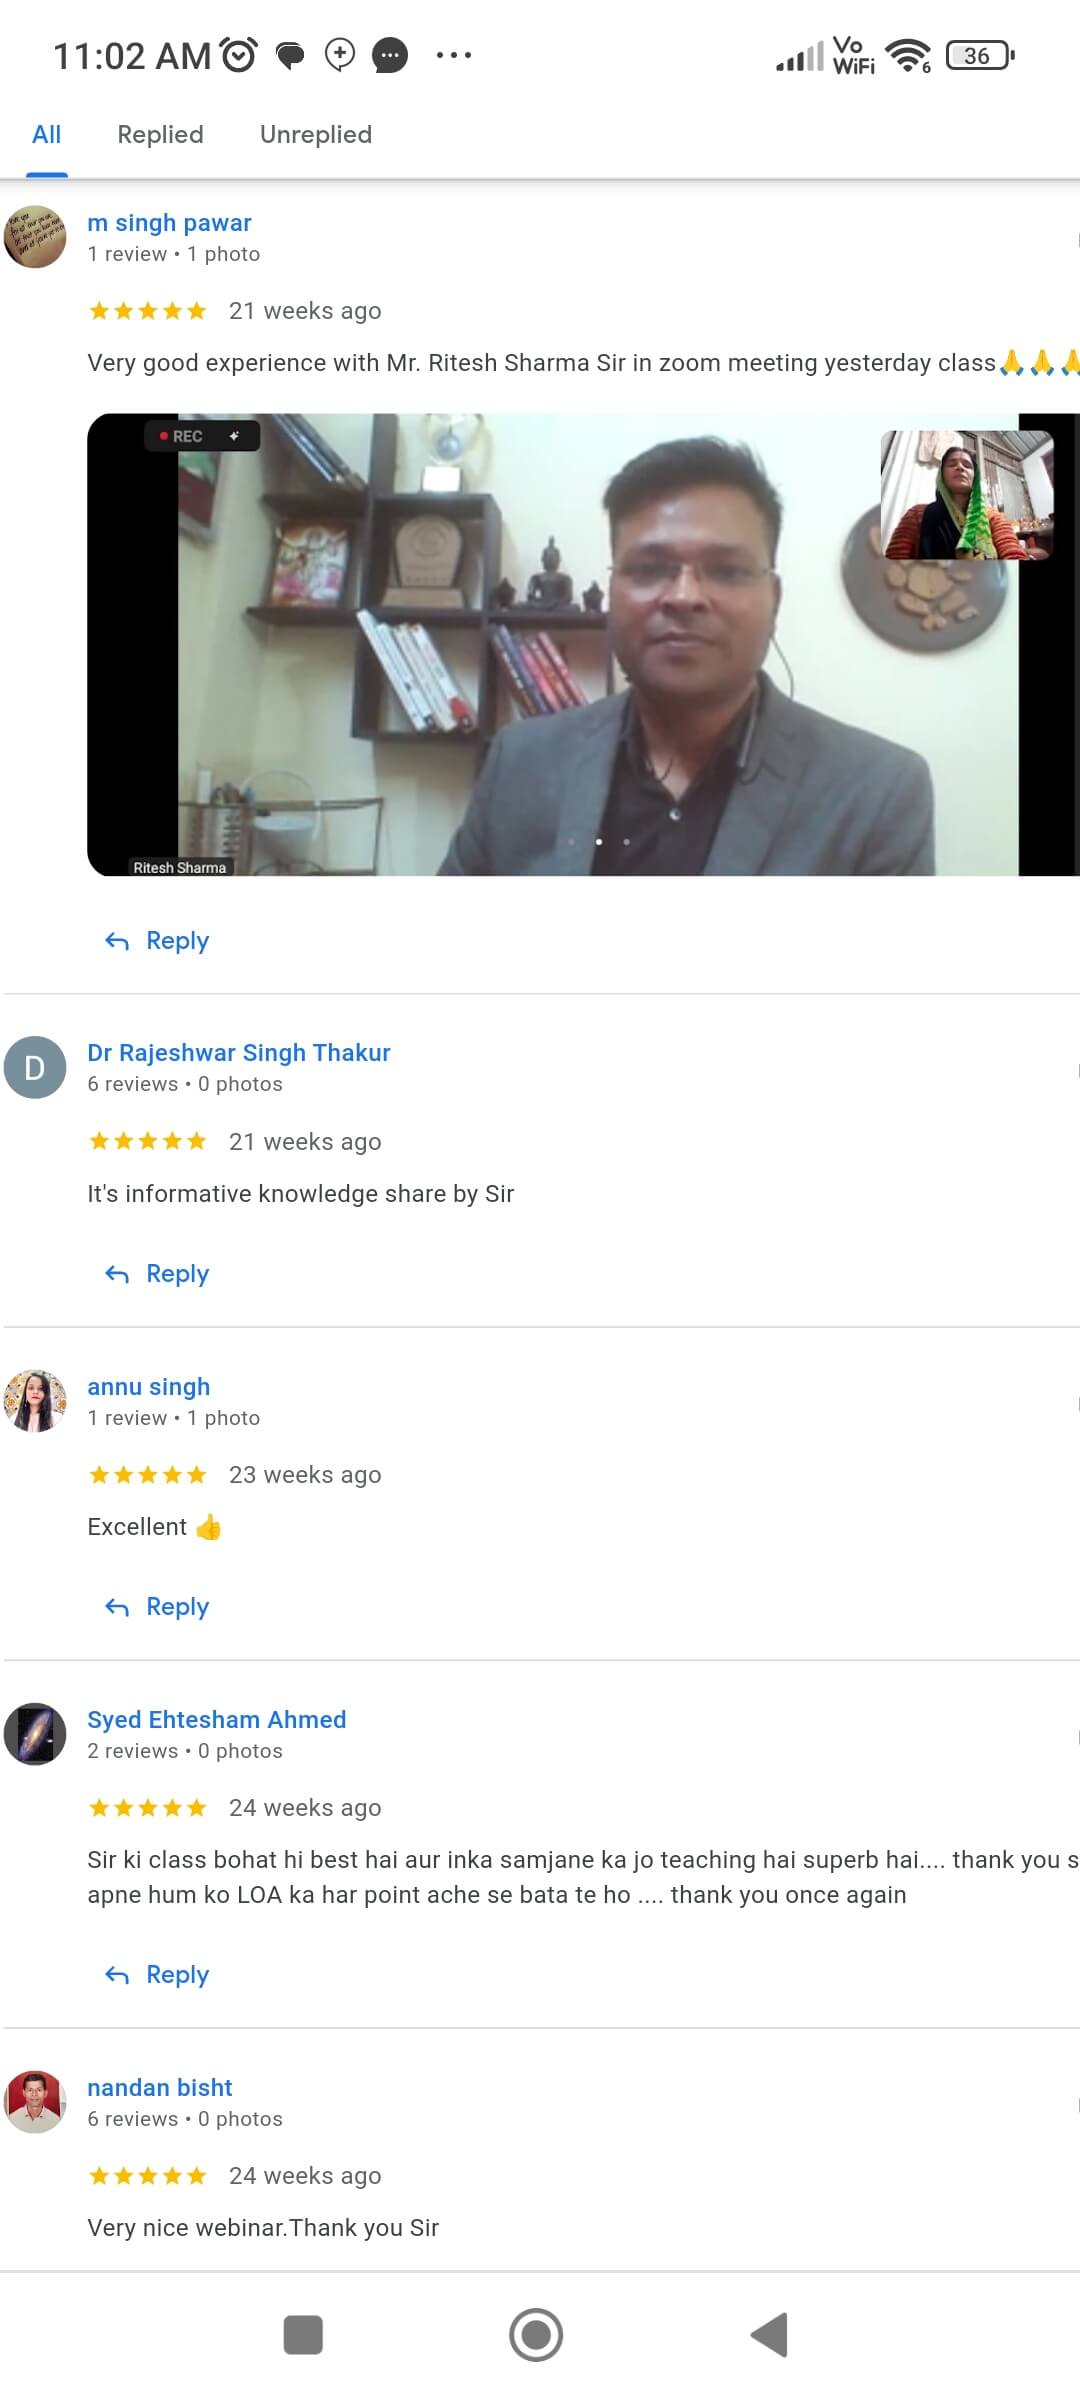Open reviewer name m singh pawar
Viewport: 1080px width, 2400px height.
click(x=169, y=223)
